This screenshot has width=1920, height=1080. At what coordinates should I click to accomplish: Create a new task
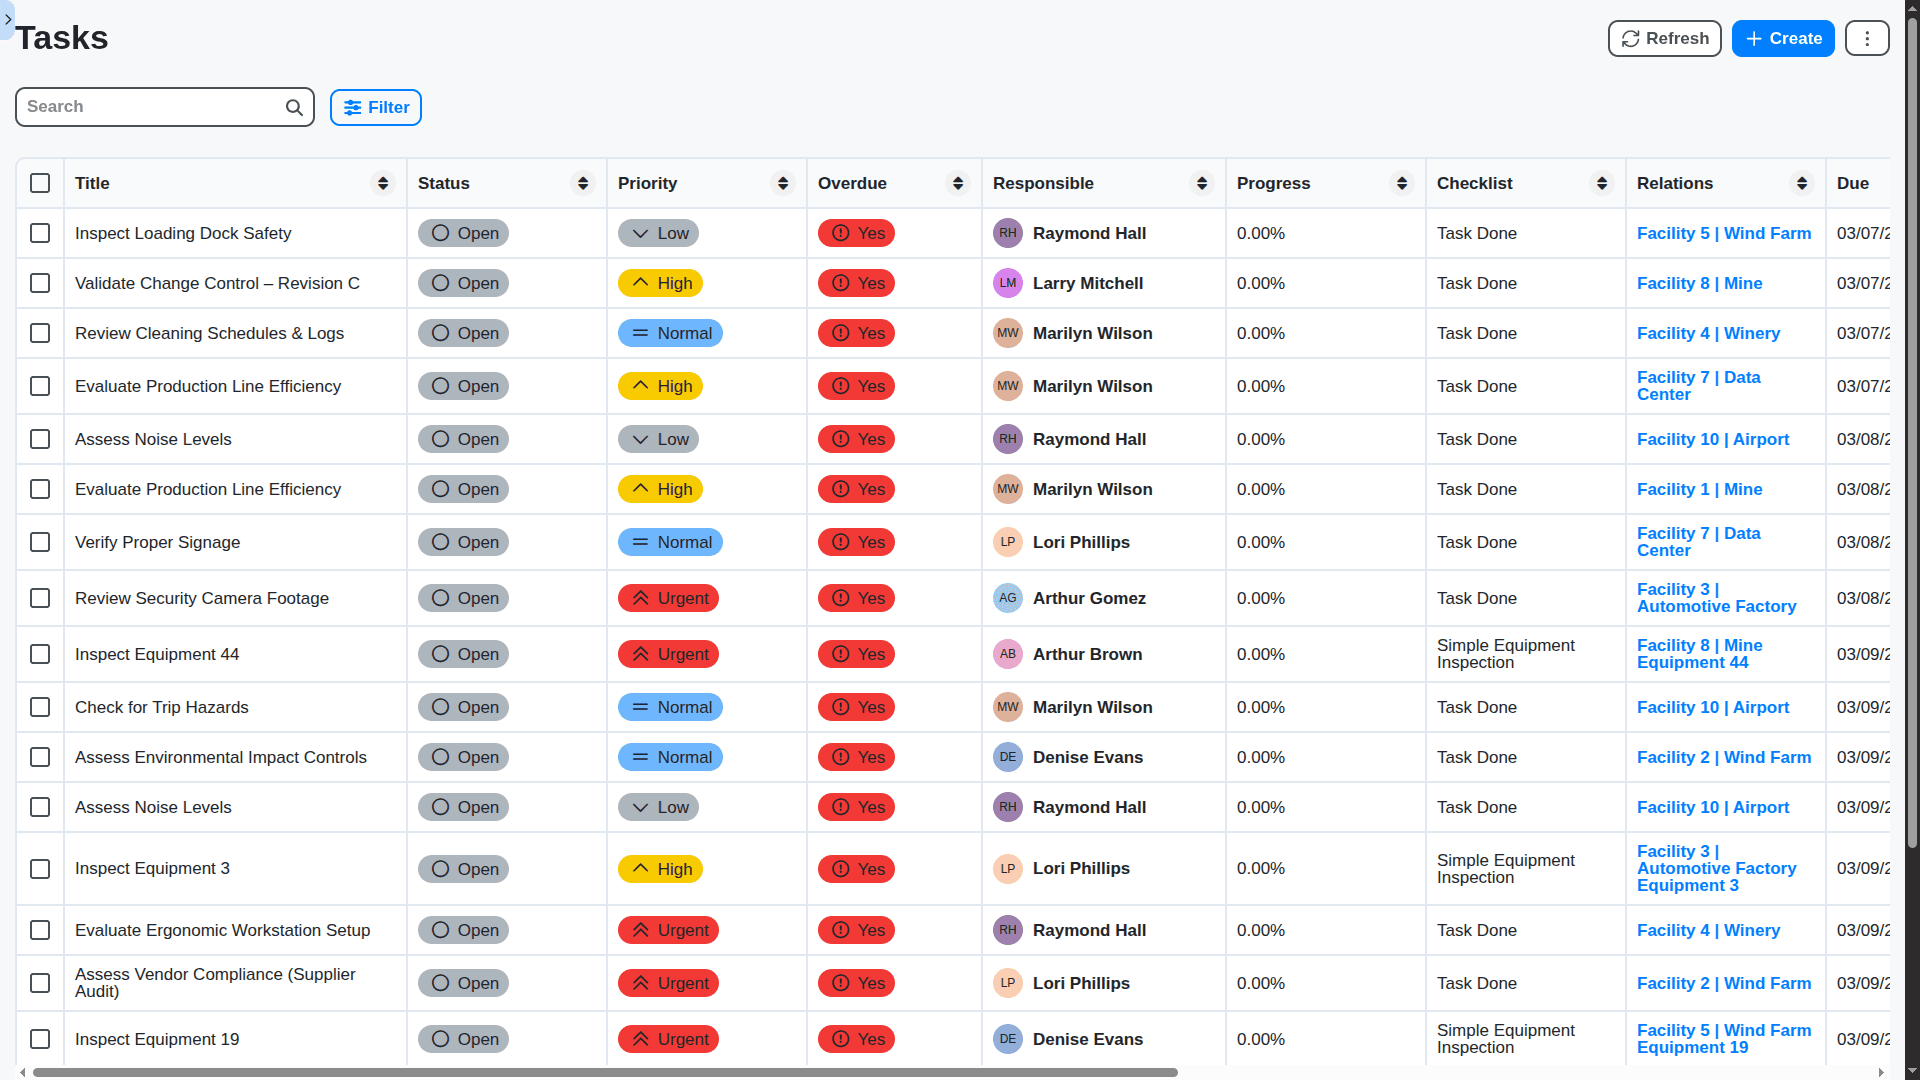click(x=1782, y=38)
